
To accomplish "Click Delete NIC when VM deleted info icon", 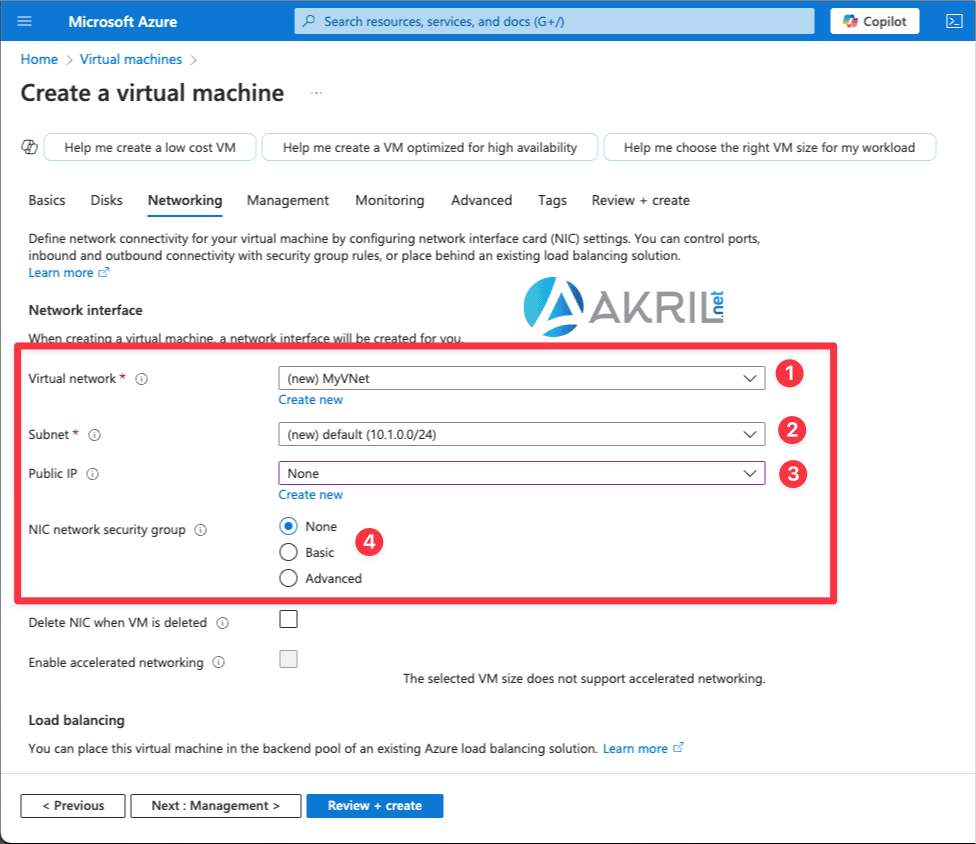I will 222,623.
